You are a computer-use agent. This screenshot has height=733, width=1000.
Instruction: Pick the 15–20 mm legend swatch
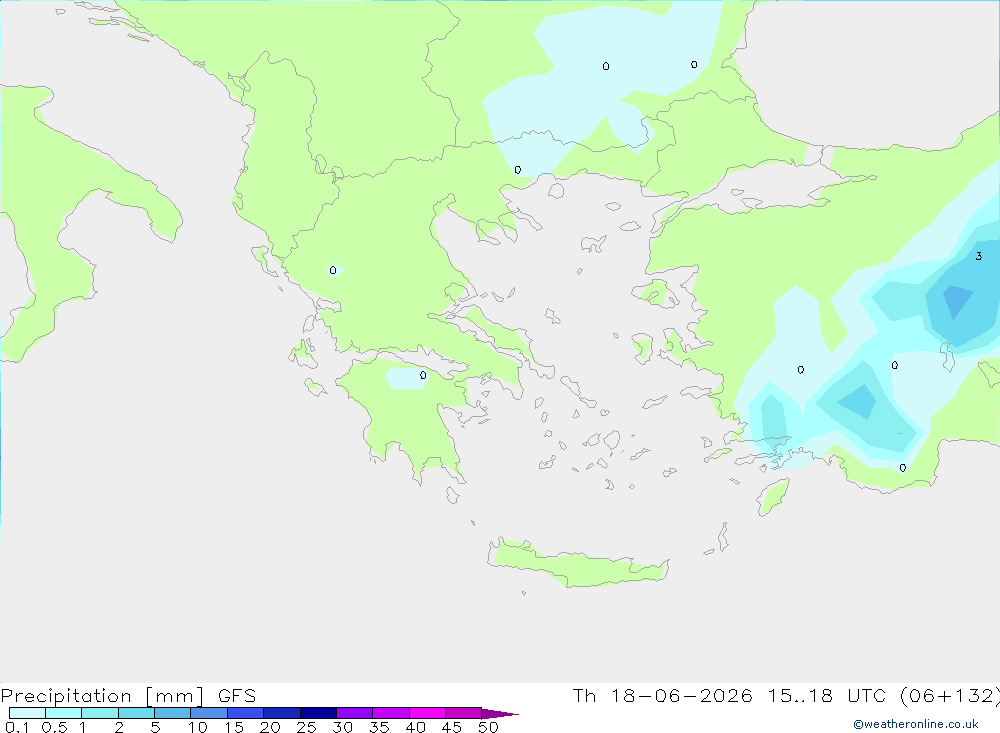(x=246, y=713)
